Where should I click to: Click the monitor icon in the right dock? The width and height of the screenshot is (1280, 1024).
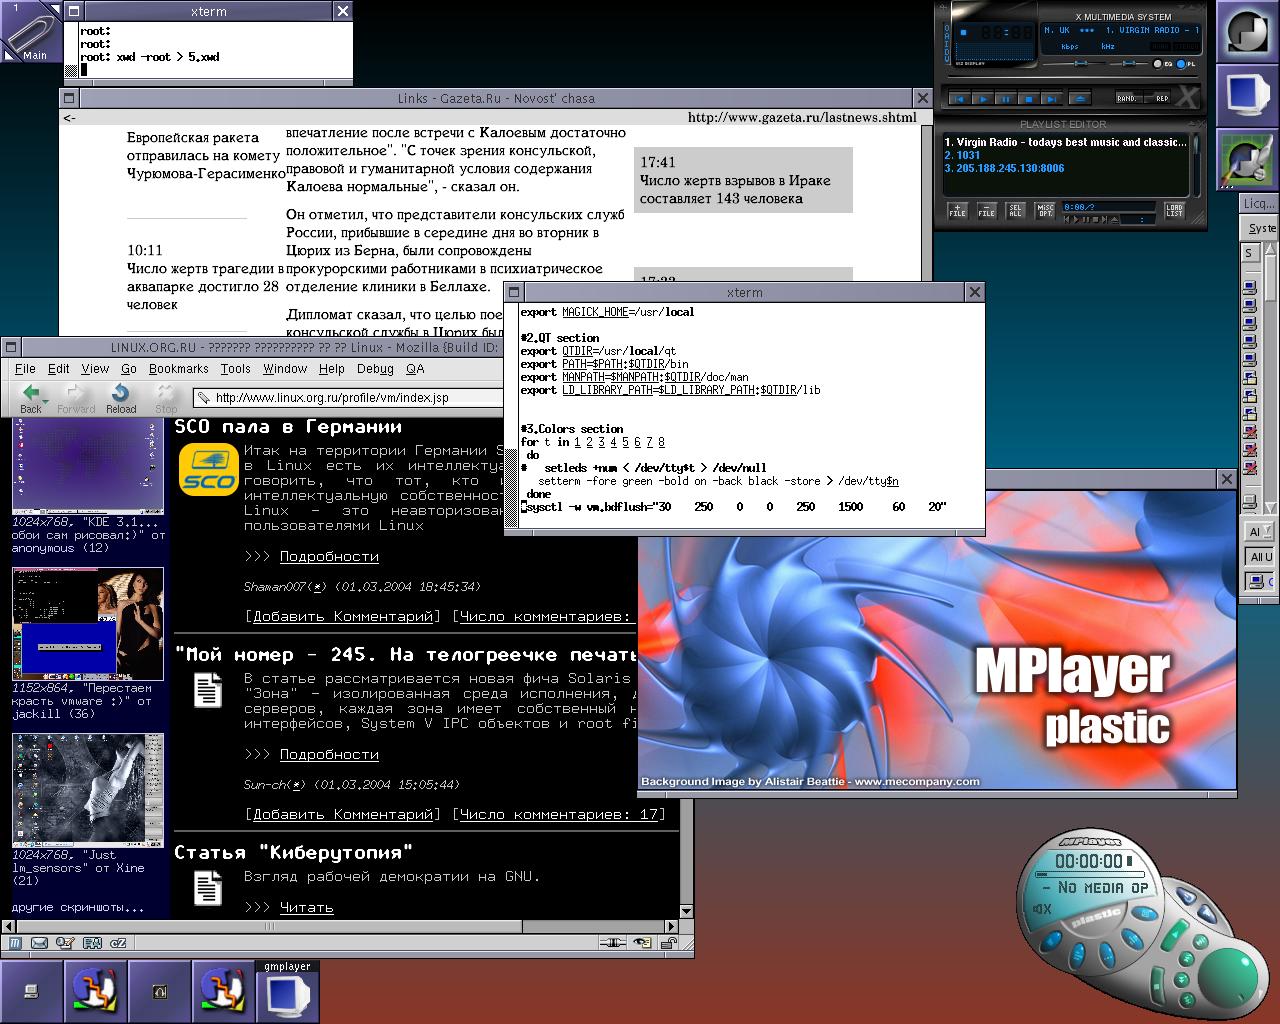coord(1247,96)
